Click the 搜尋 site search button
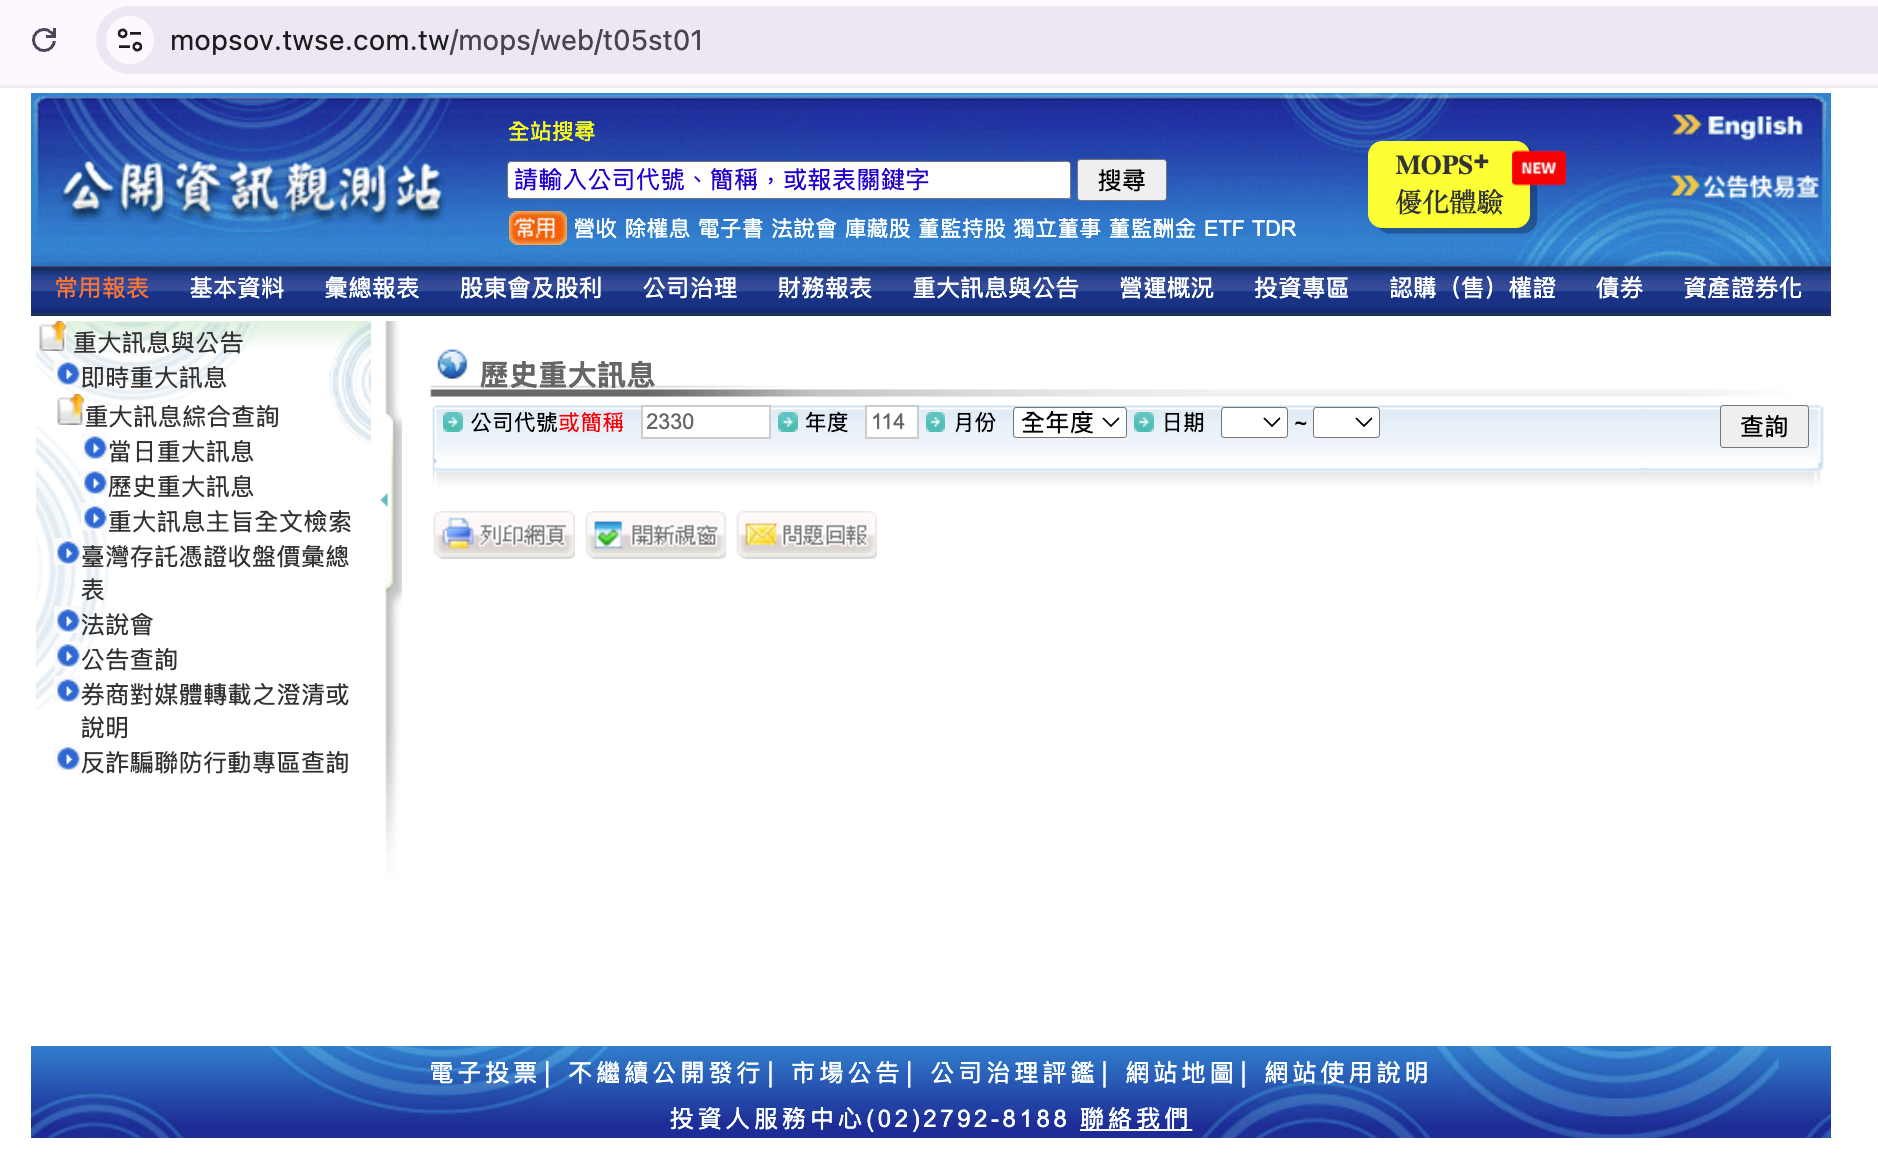 pyautogui.click(x=1122, y=180)
